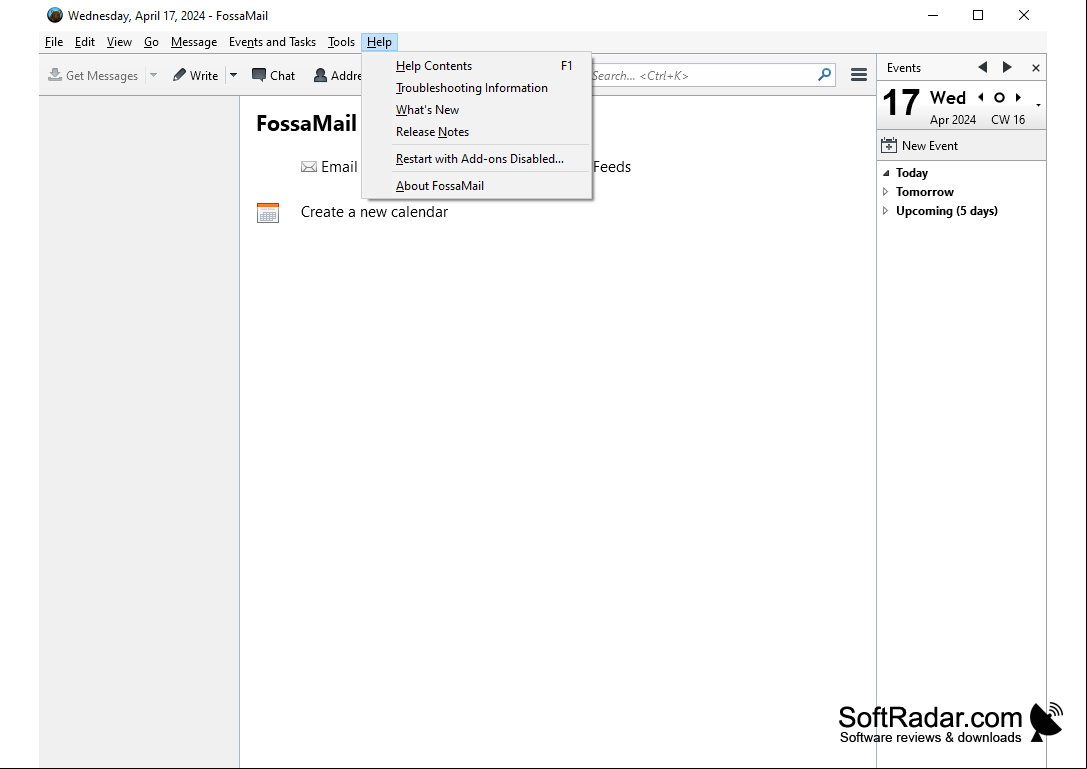This screenshot has height=769, width=1087.
Task: Show previous Events pane view arrow
Action: [x=982, y=67]
